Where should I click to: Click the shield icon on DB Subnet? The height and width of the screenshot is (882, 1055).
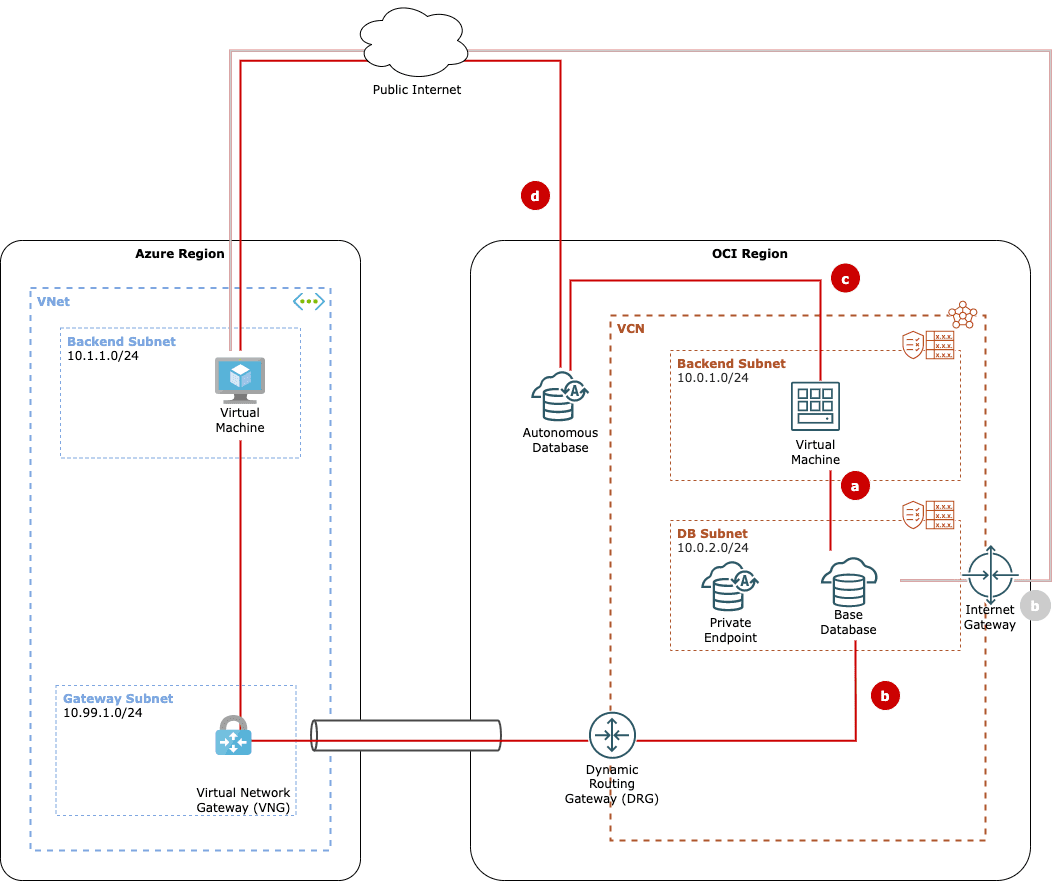[912, 515]
